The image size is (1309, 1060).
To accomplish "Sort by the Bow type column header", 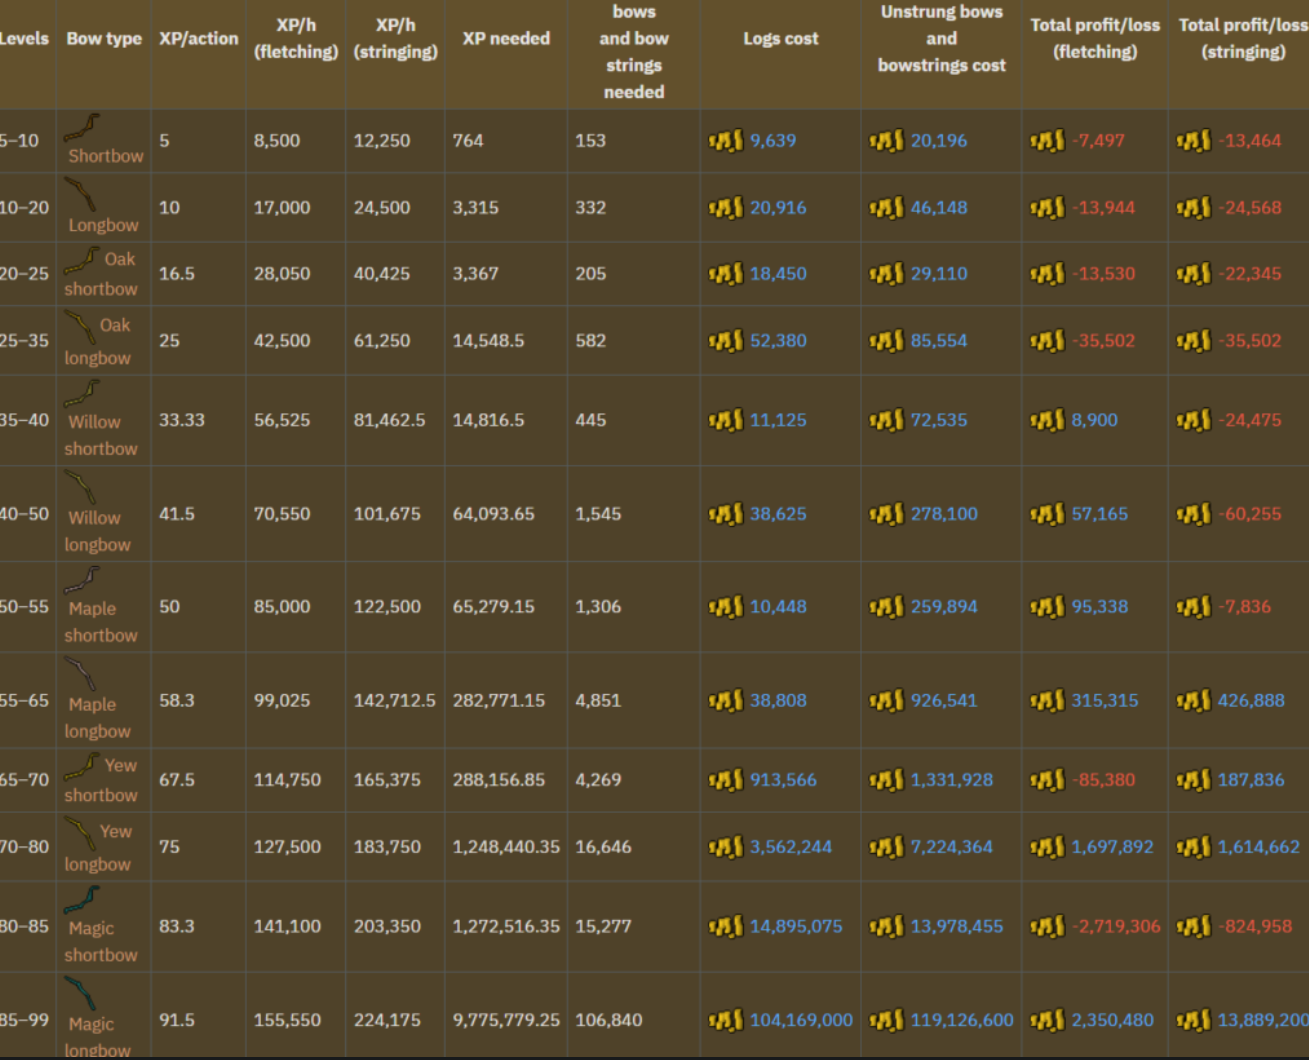I will tap(104, 39).
